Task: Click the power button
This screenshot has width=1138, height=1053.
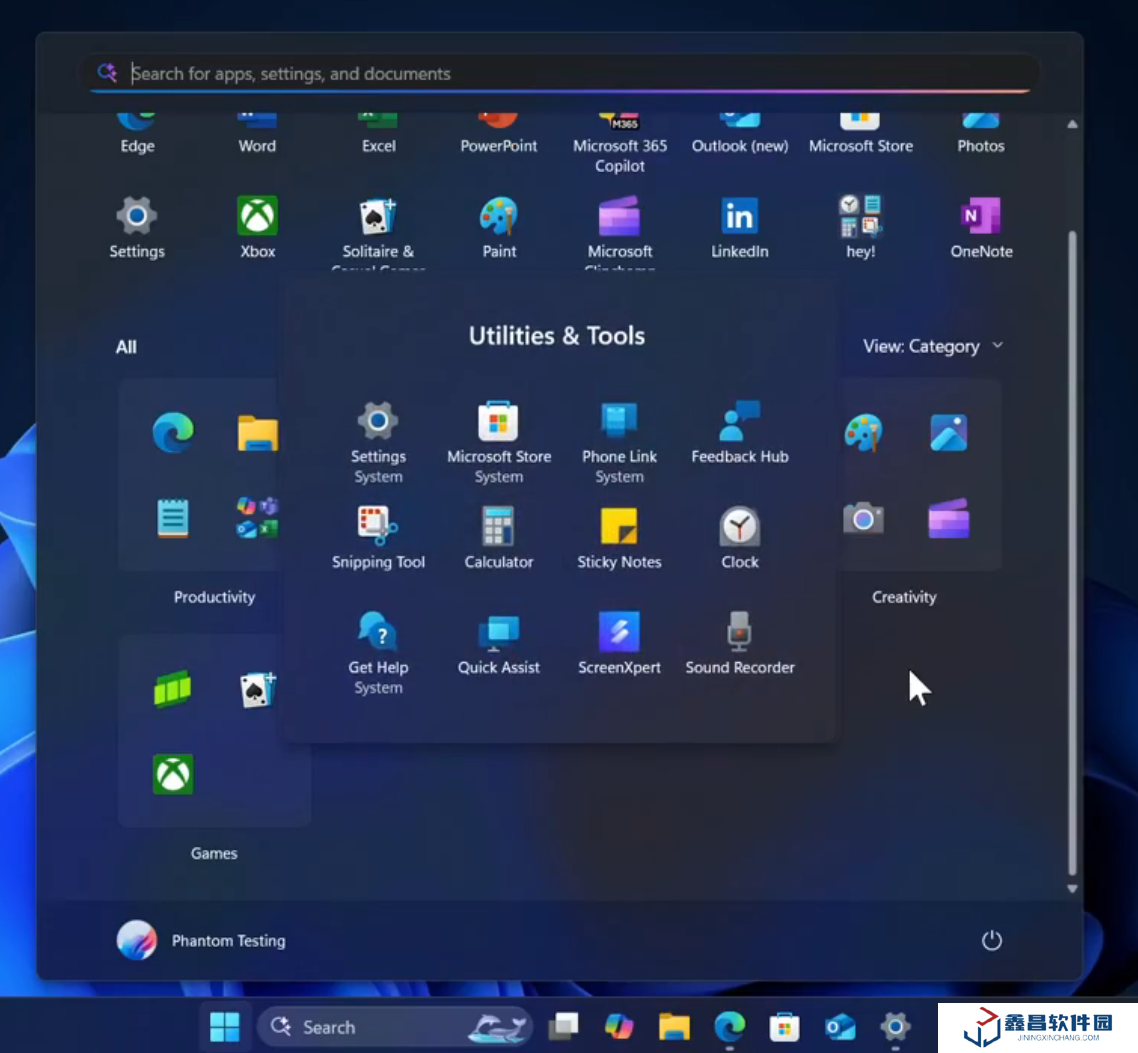Action: 991,940
